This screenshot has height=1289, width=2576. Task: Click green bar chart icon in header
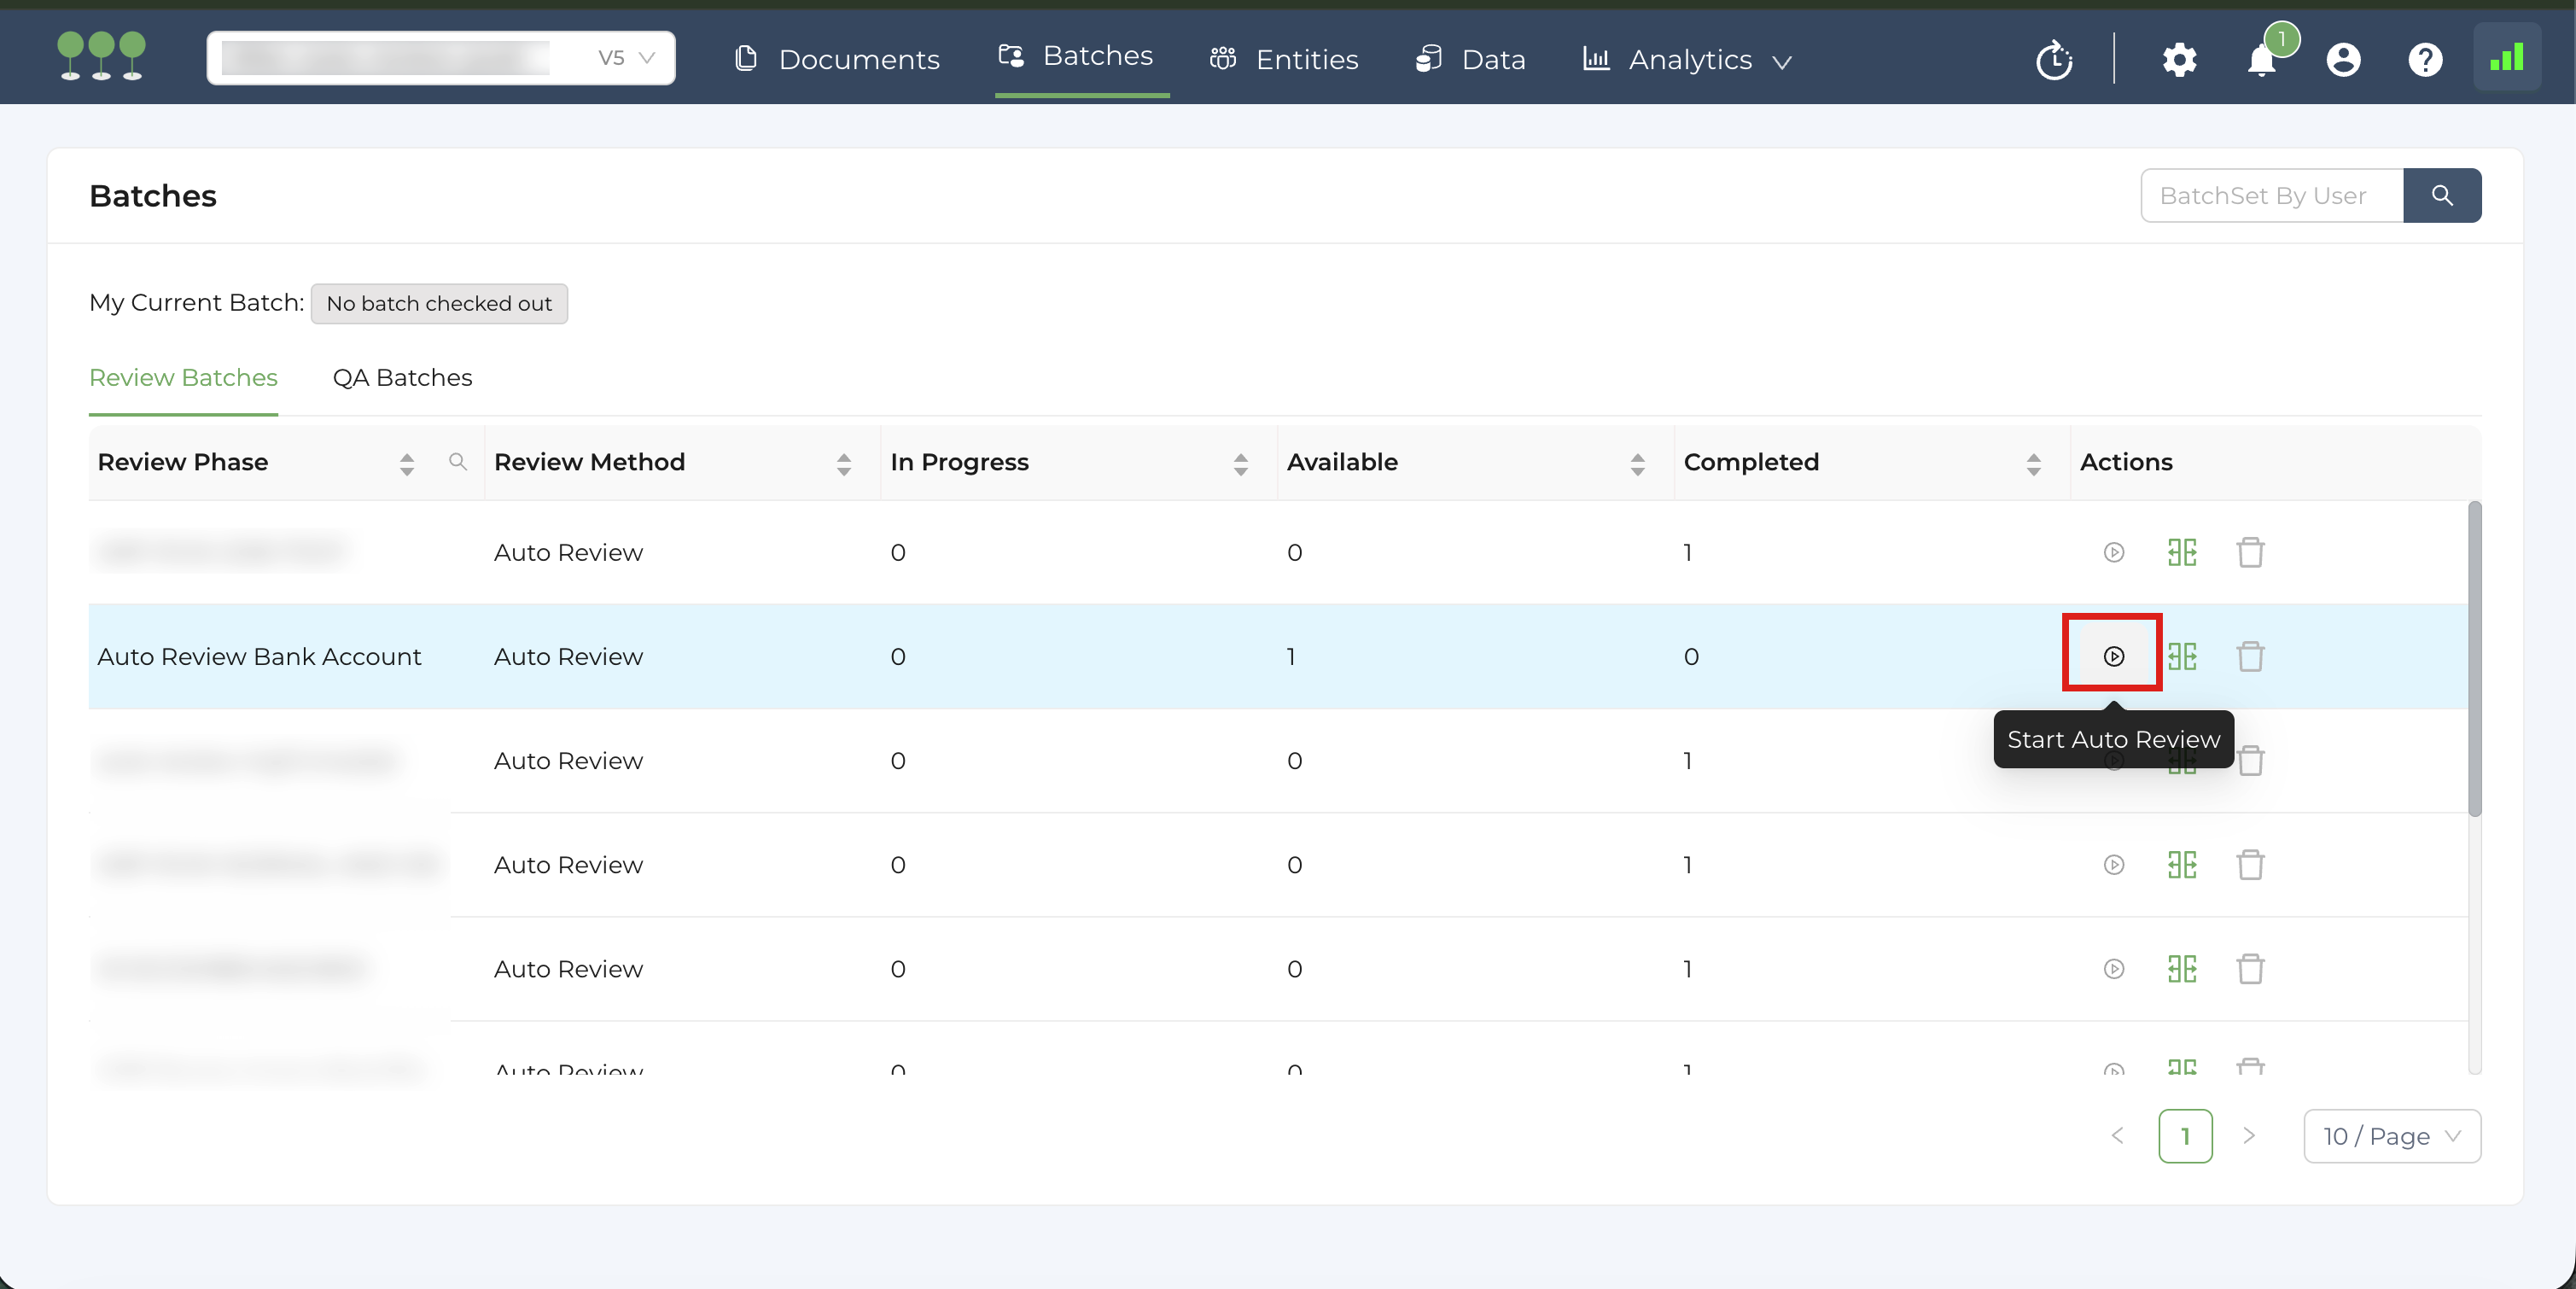coord(2506,58)
